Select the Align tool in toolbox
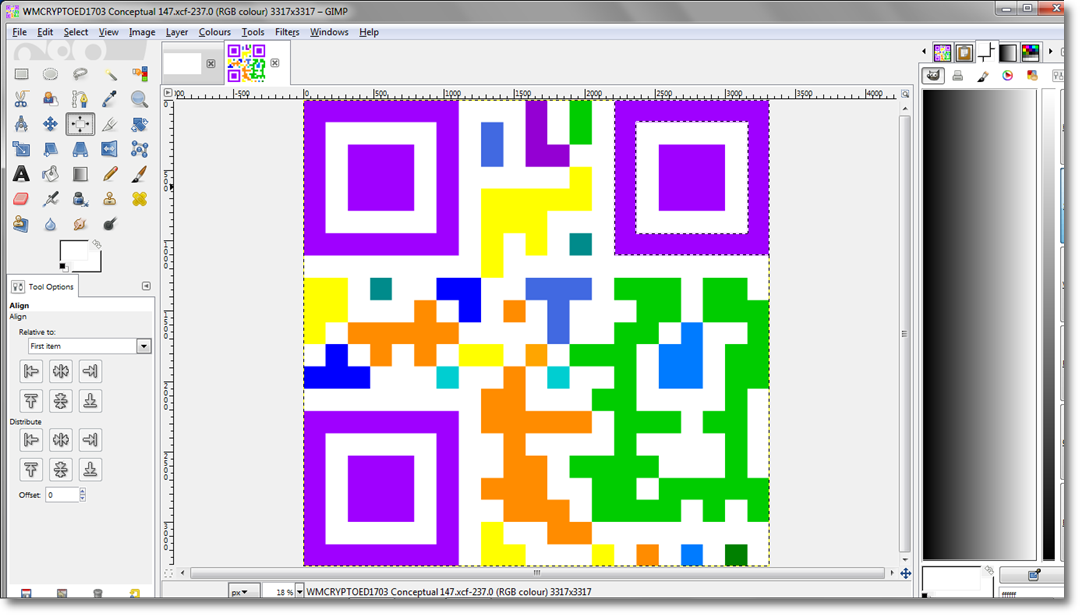The height and width of the screenshot is (615, 1080). tap(80, 124)
